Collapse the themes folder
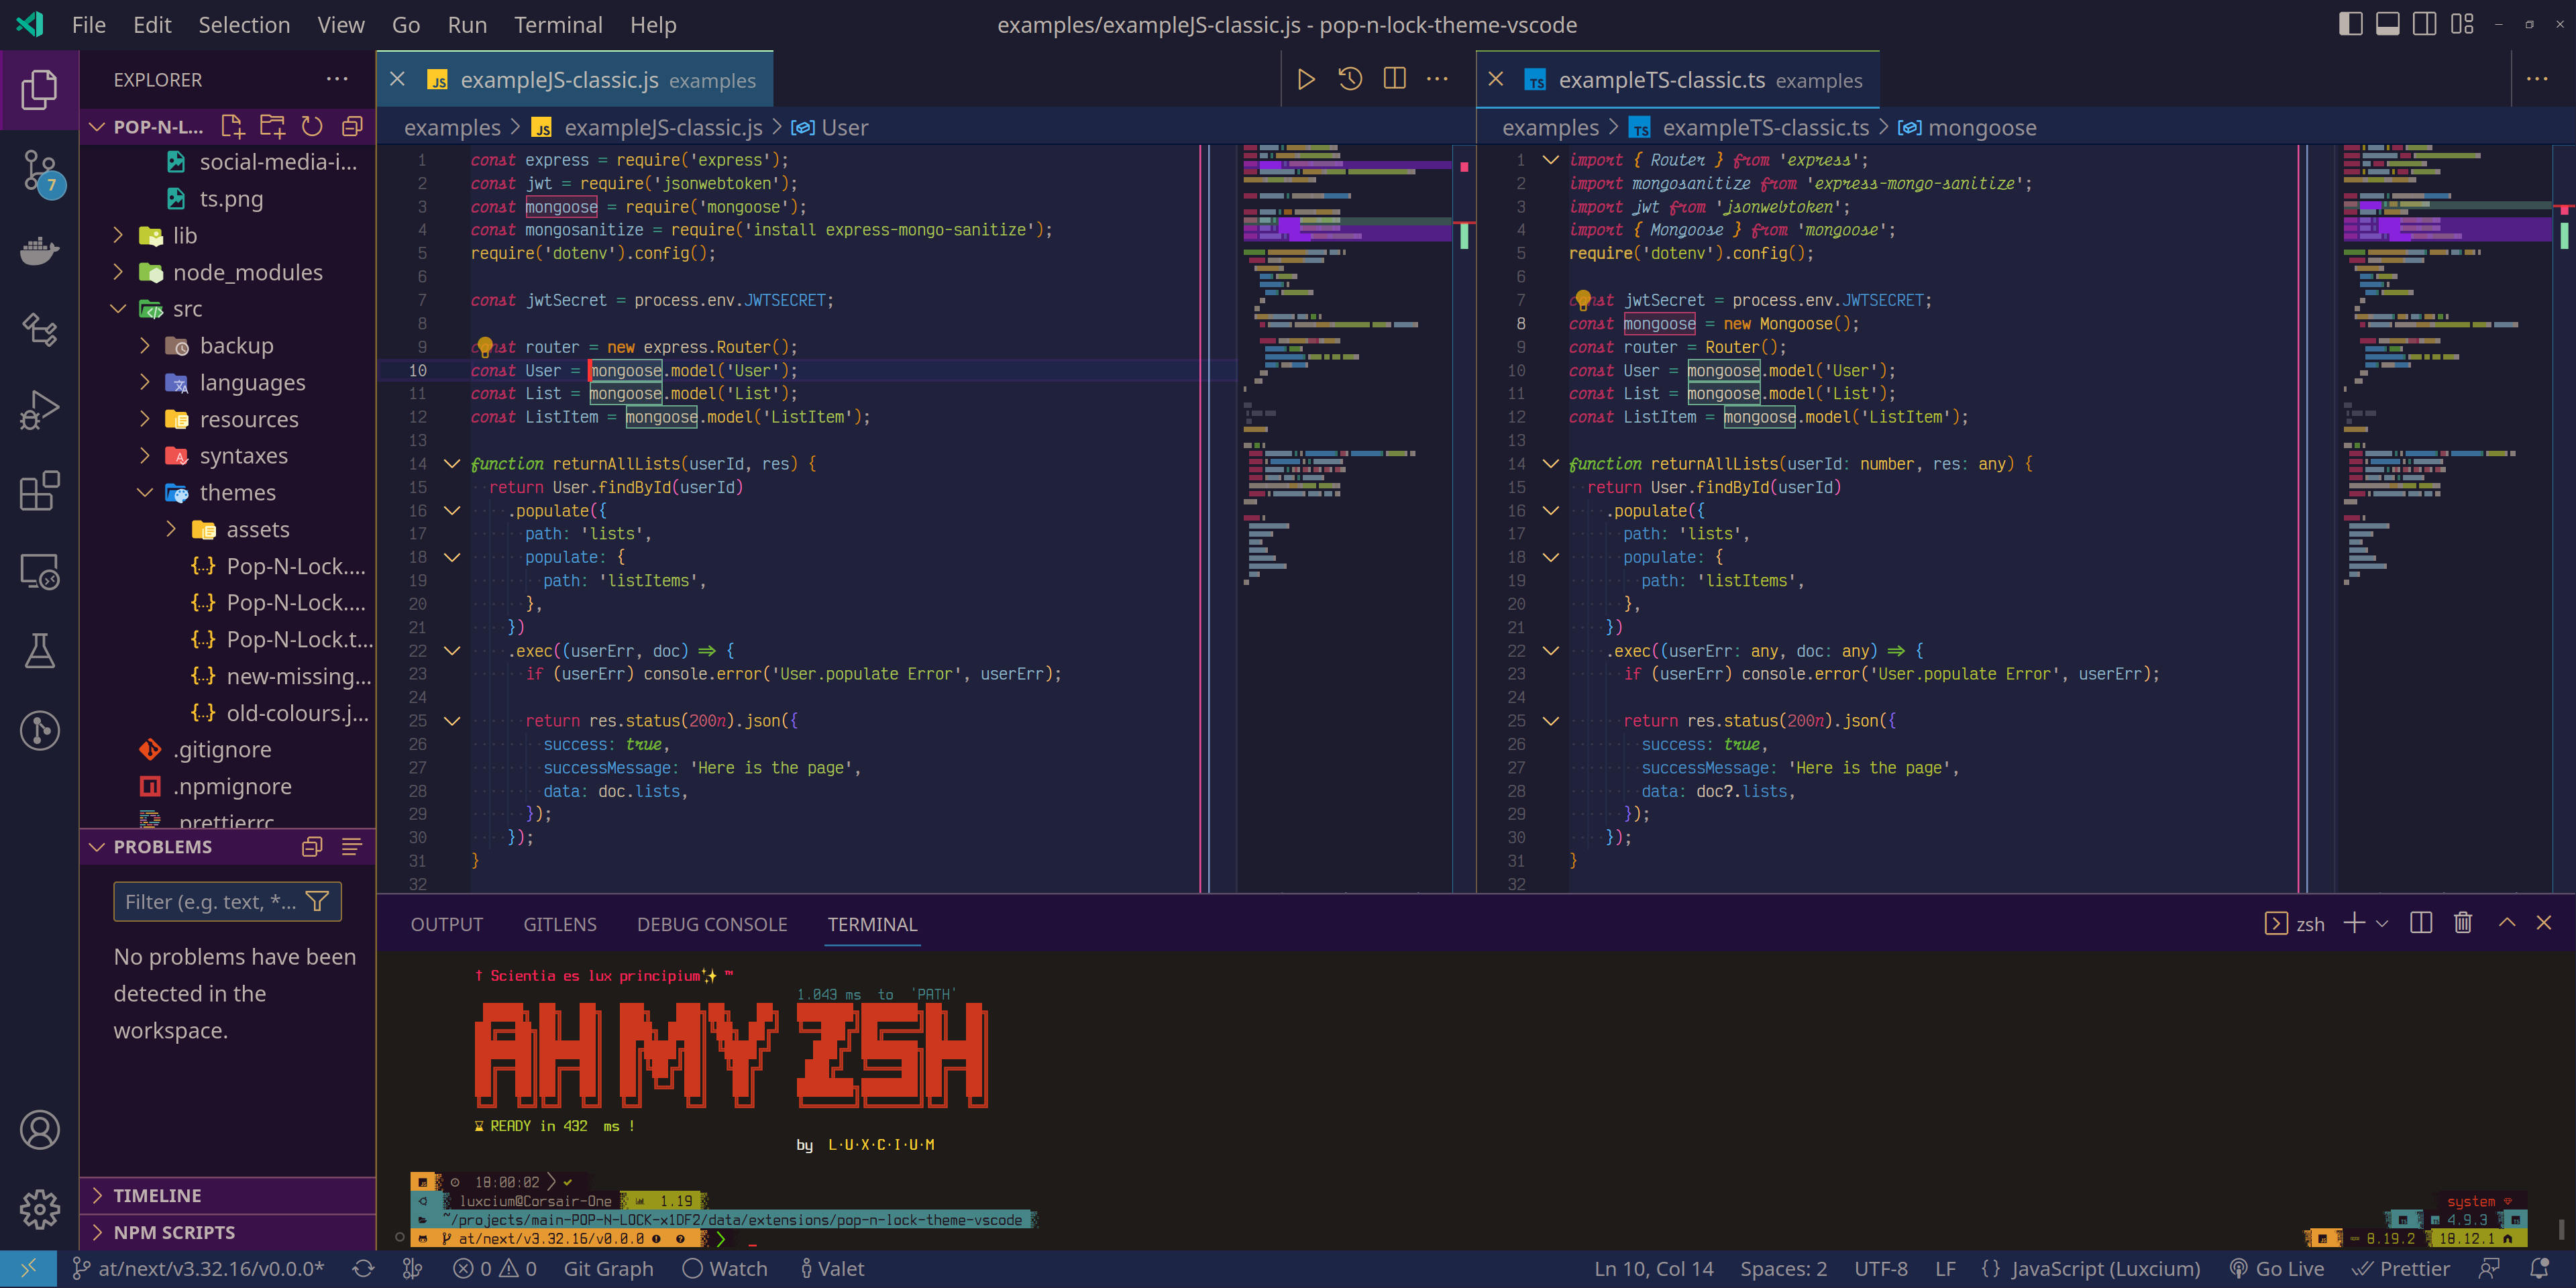The image size is (2576, 1288). 145,493
